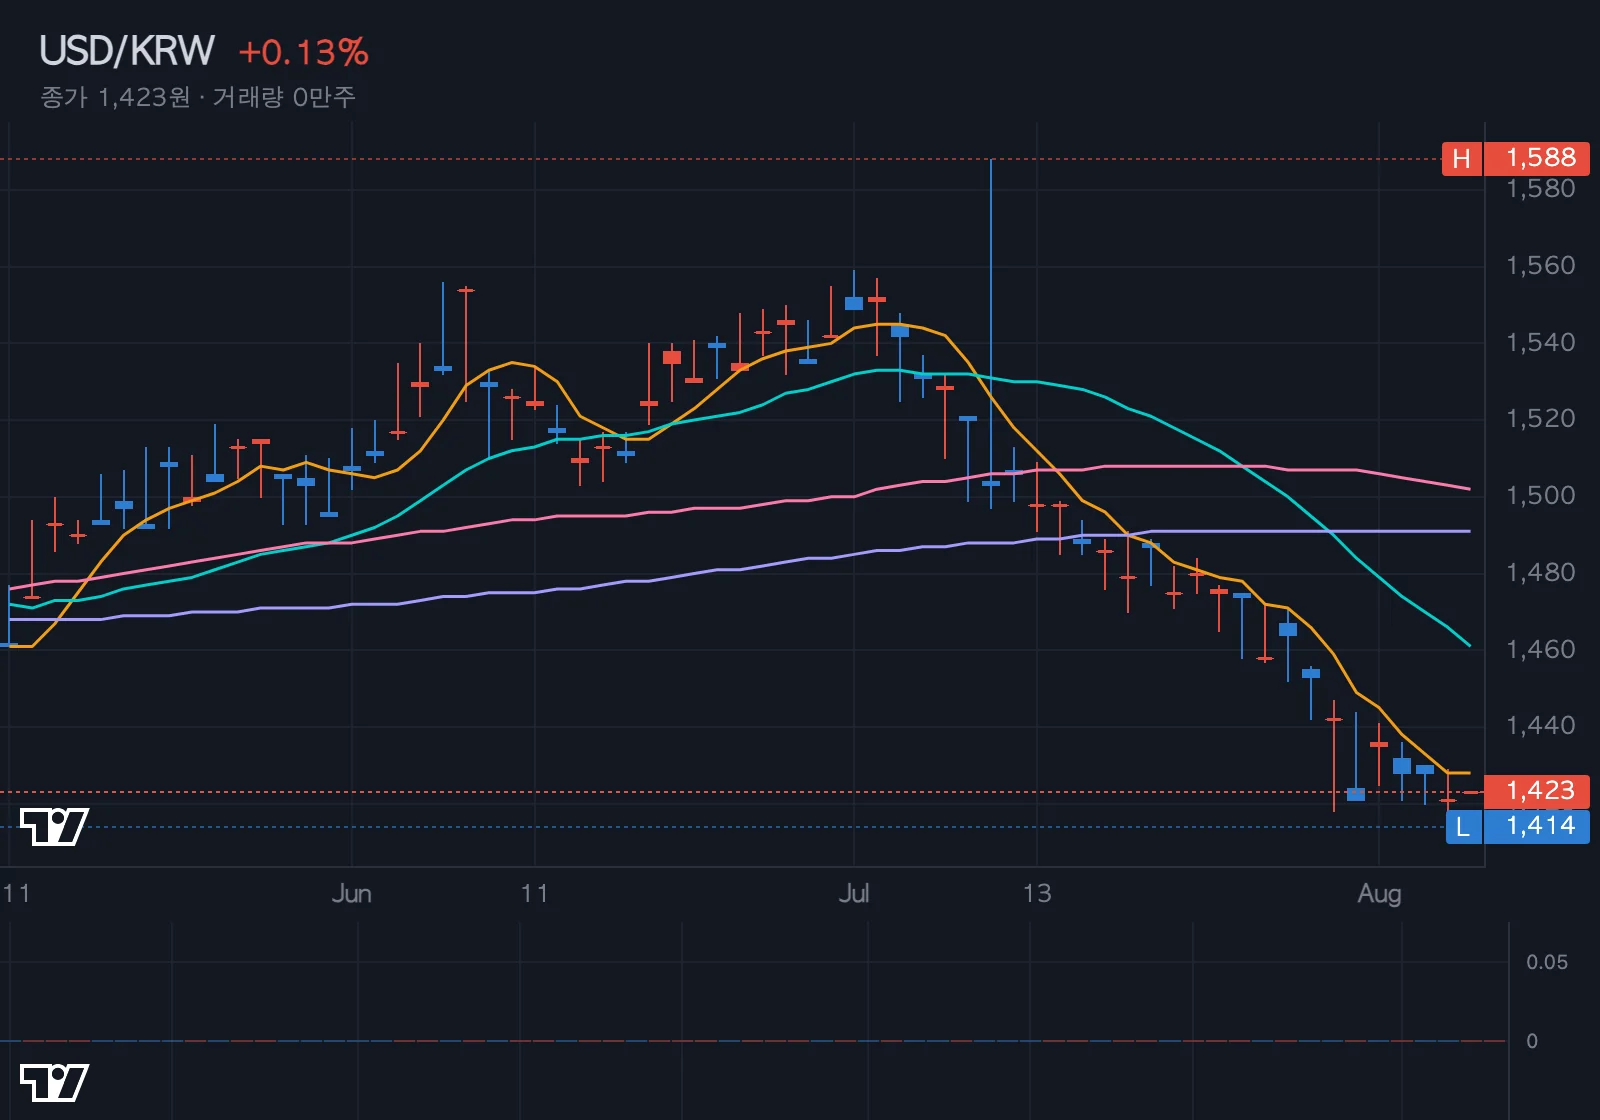Click the 1,480 price axis label
The image size is (1600, 1120).
[1541, 572]
